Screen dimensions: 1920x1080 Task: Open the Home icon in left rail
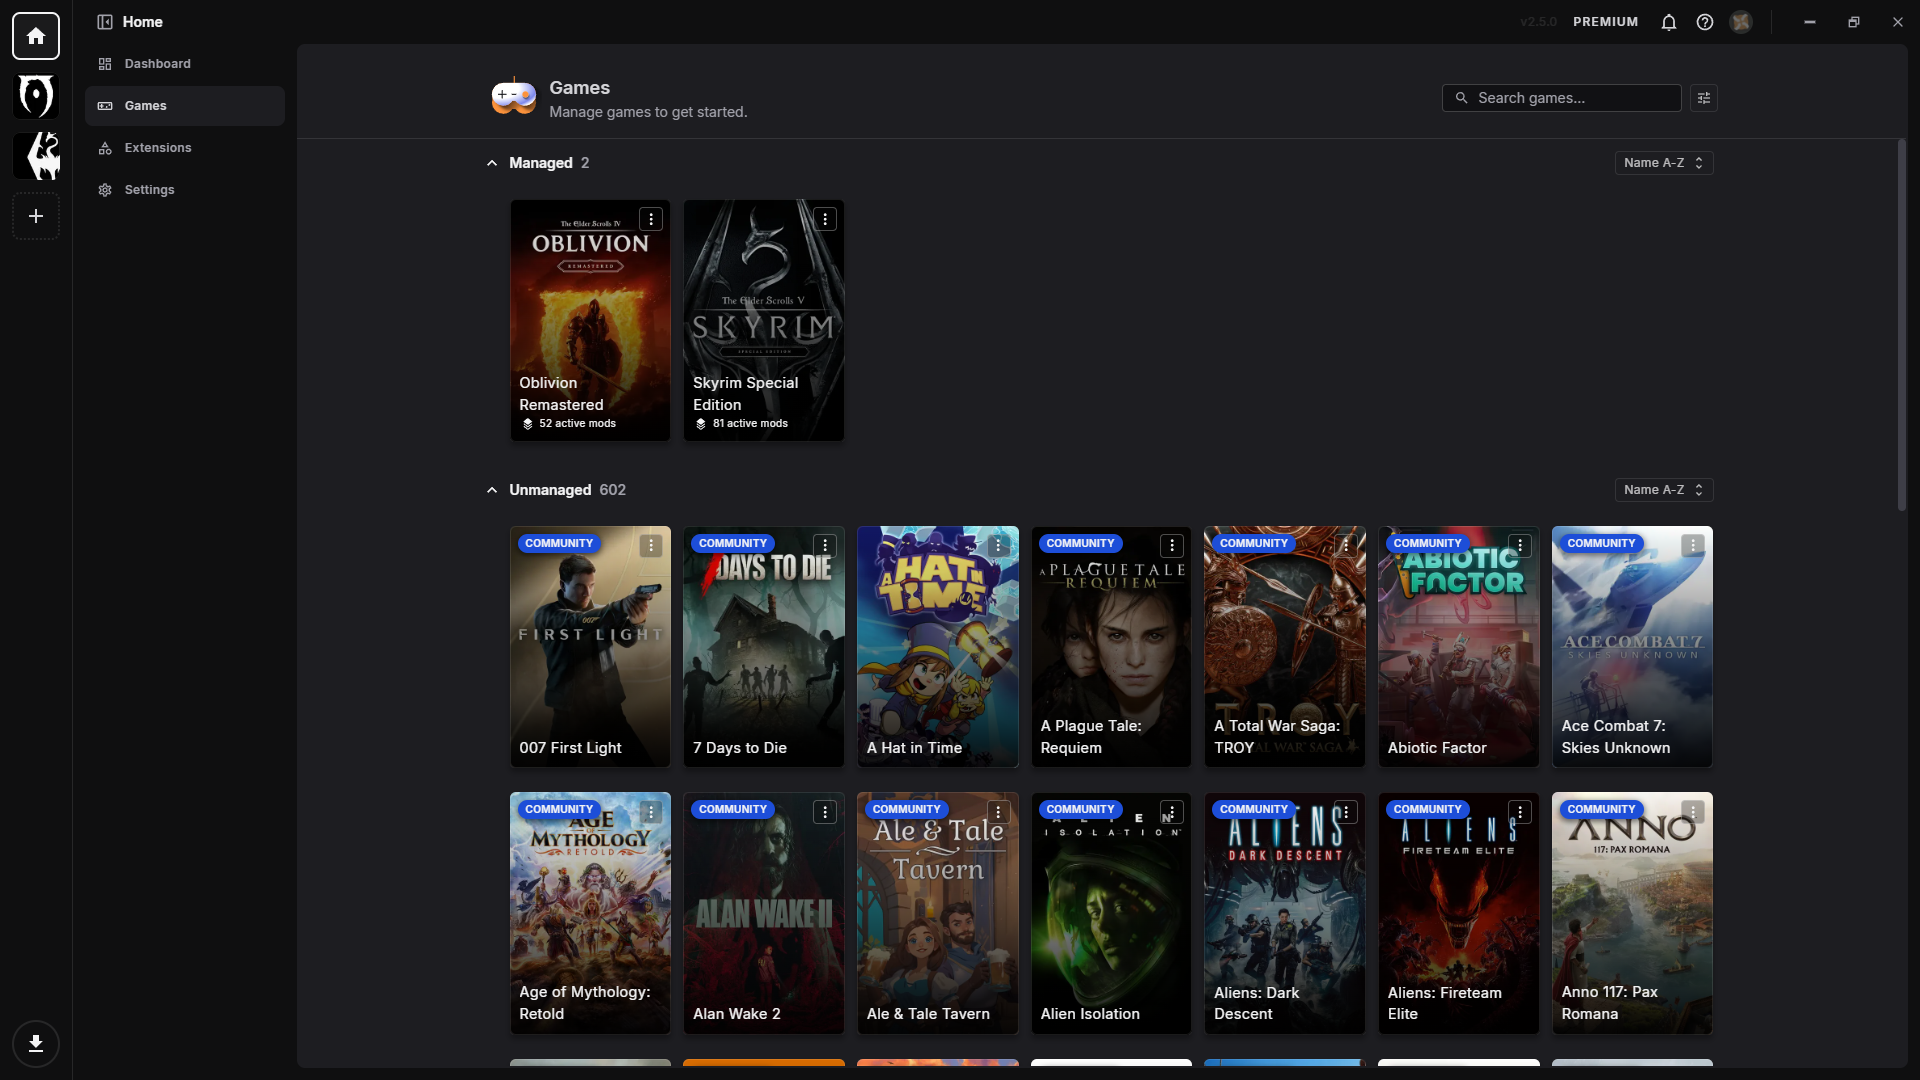36,36
